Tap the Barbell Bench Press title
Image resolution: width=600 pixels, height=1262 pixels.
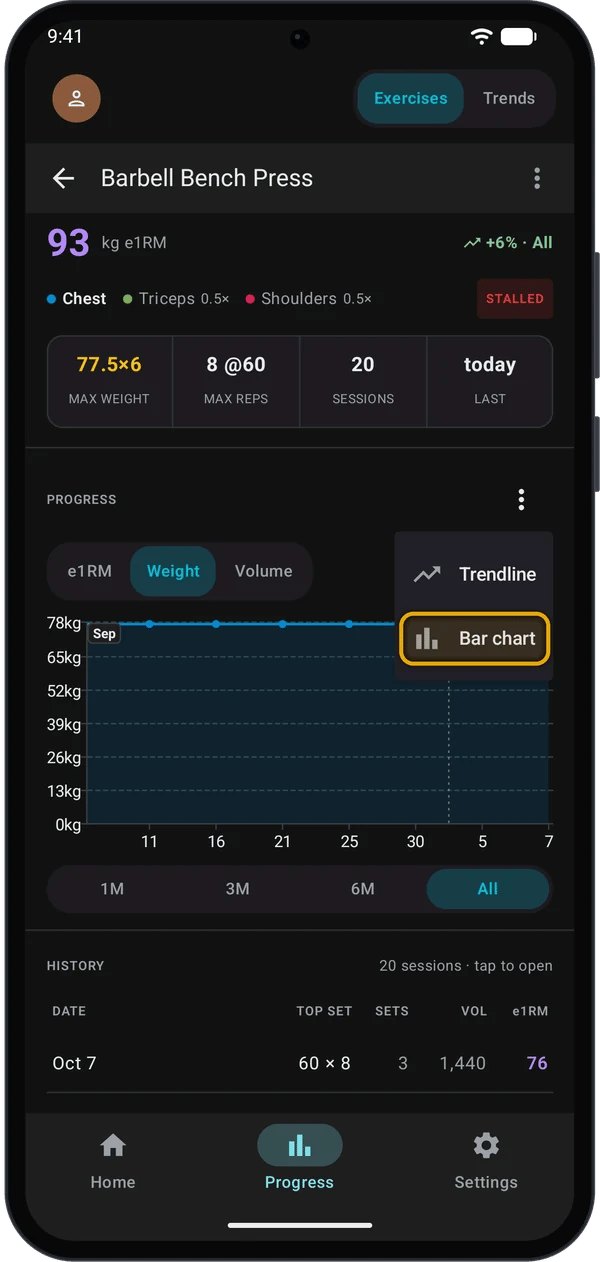[207, 178]
